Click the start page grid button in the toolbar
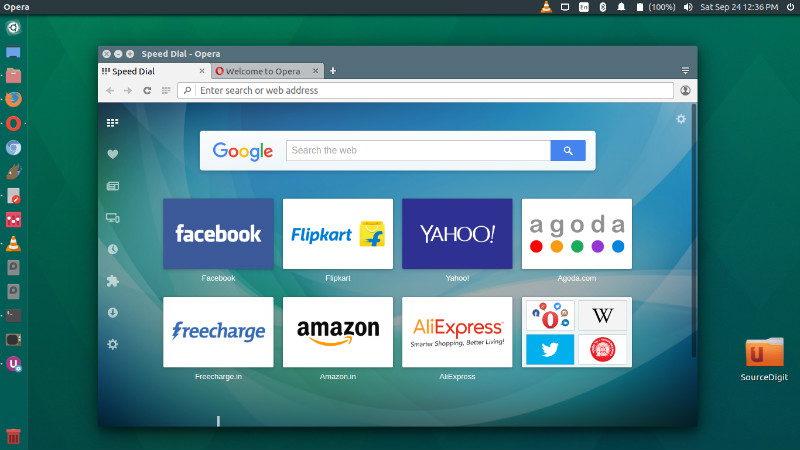 pyautogui.click(x=166, y=90)
